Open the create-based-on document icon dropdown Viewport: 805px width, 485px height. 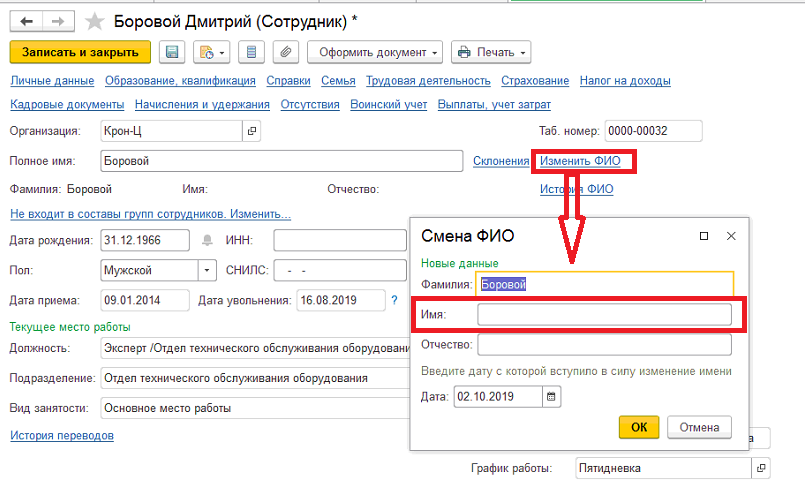(x=212, y=52)
